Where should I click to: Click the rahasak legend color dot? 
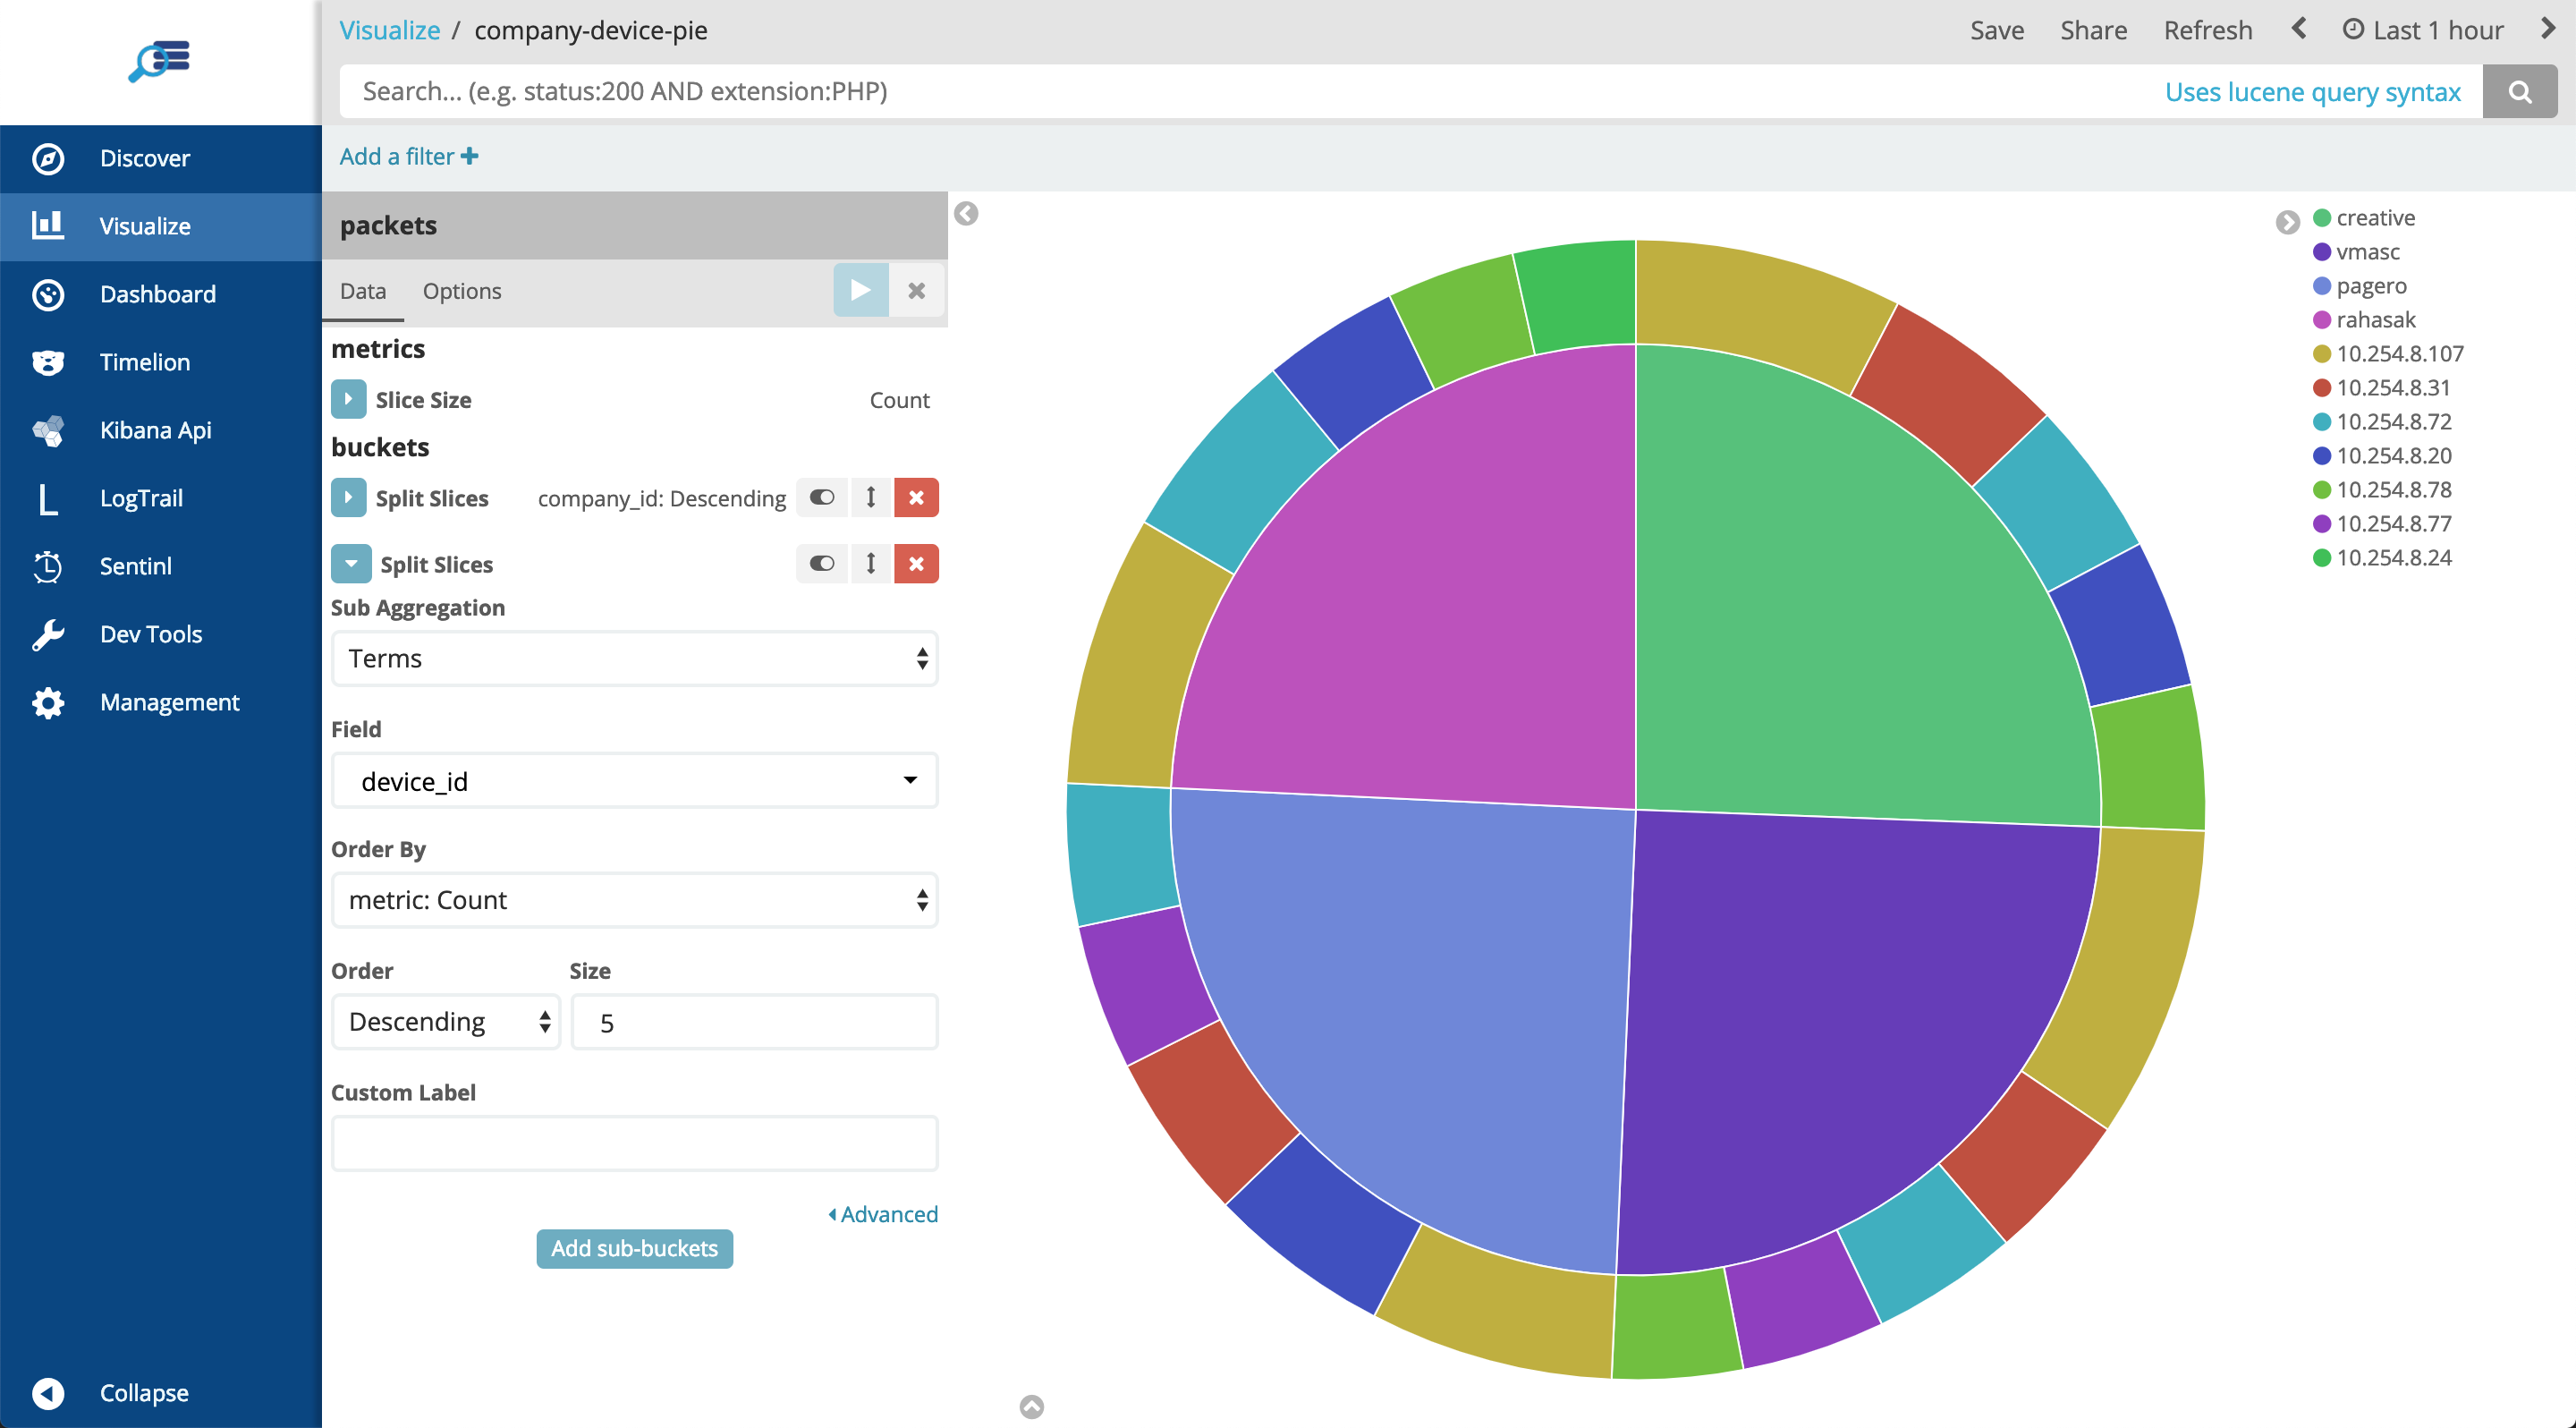(x=2321, y=320)
